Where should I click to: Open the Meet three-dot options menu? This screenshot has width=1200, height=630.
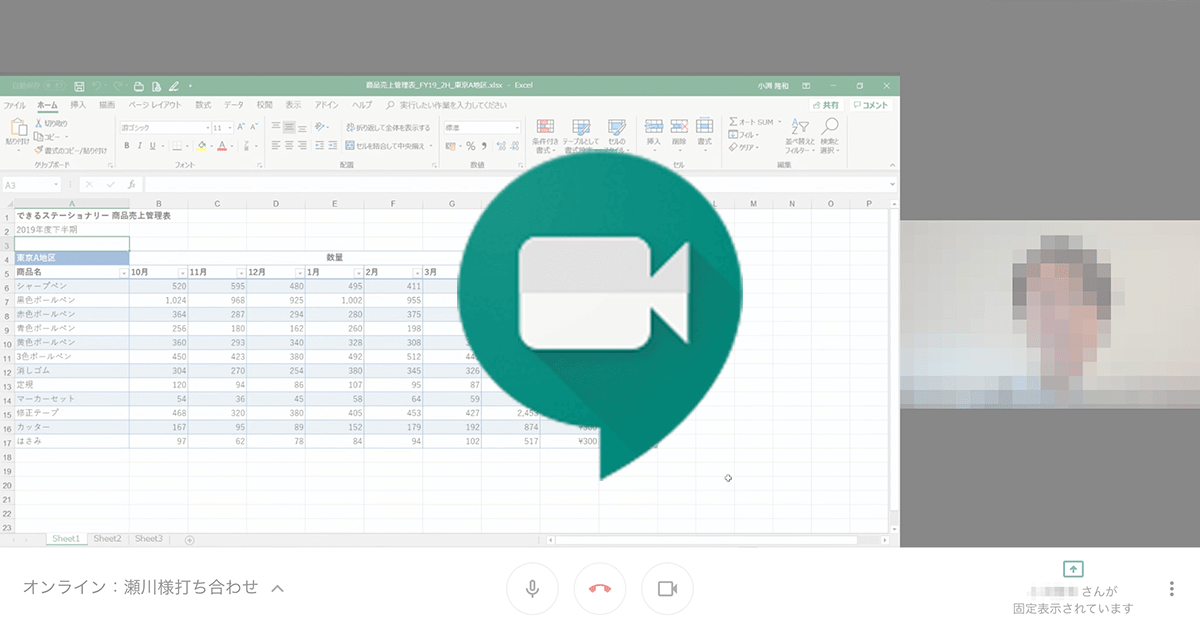(1171, 589)
